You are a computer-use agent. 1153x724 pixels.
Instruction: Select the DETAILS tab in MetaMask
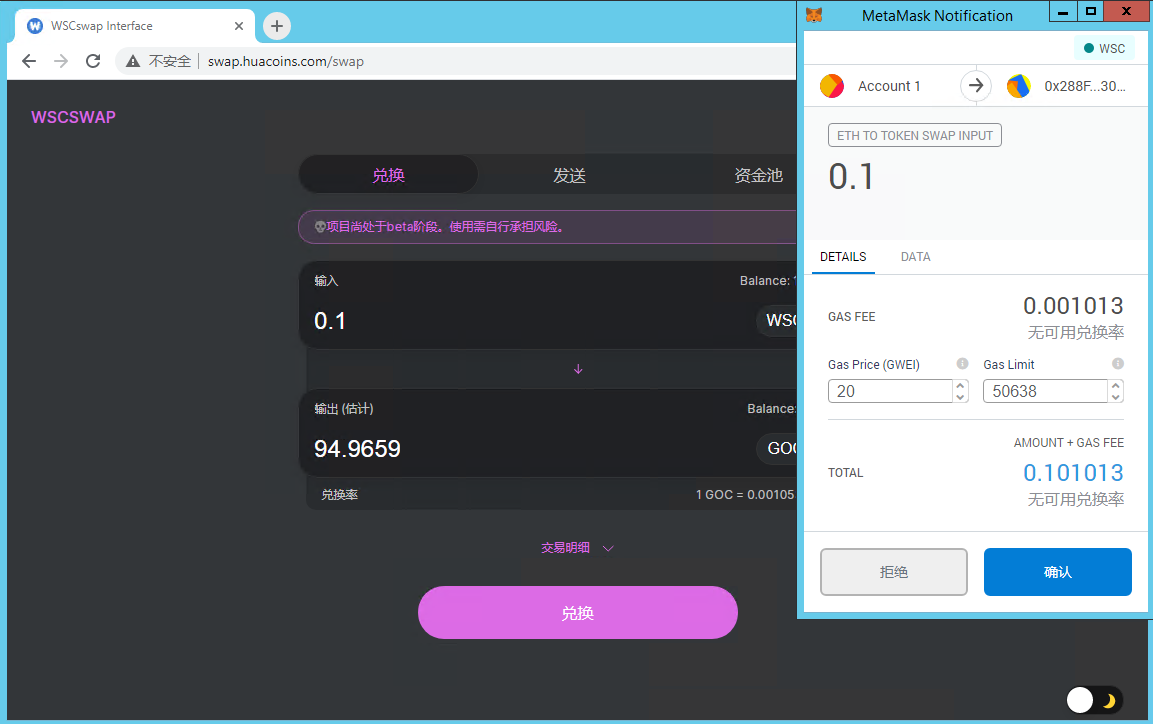tap(843, 257)
